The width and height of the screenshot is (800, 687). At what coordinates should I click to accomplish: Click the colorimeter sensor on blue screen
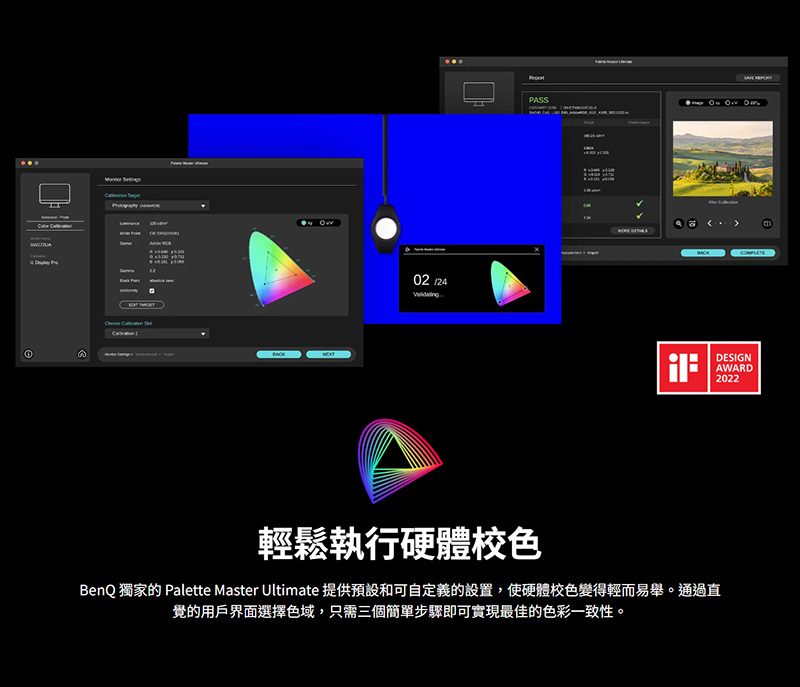coord(386,228)
